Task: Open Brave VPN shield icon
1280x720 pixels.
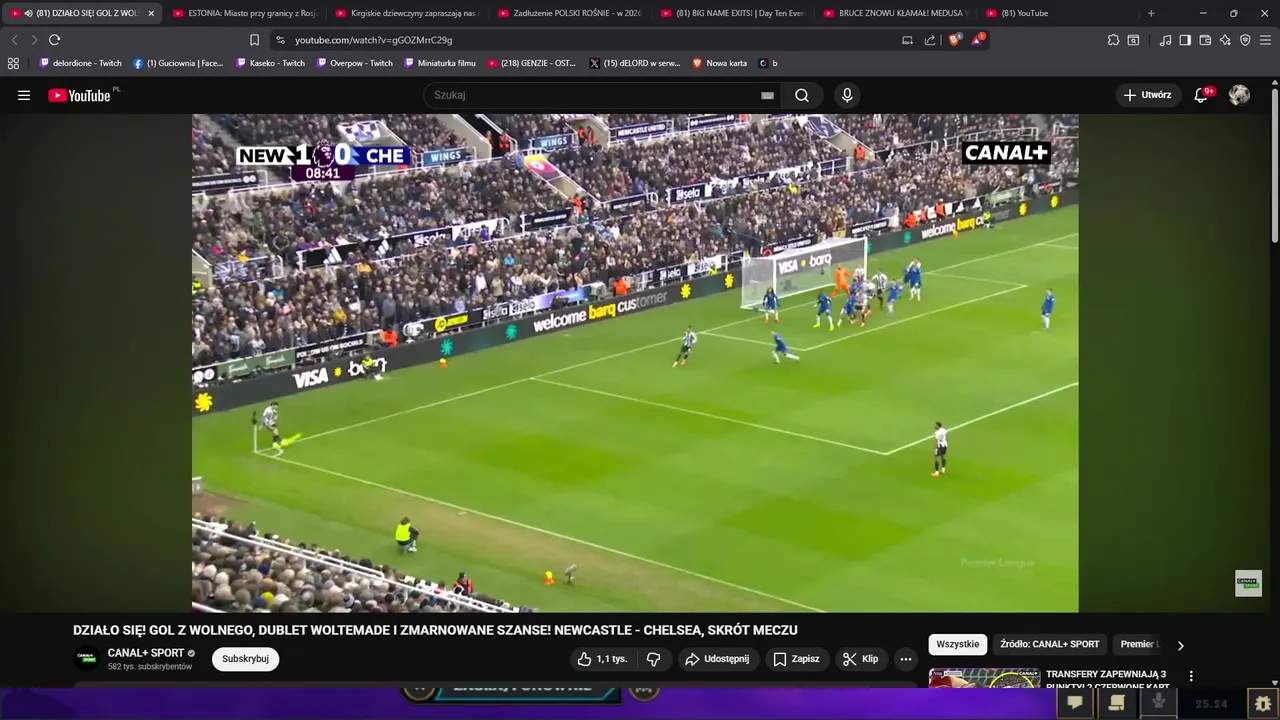Action: click(x=1245, y=40)
